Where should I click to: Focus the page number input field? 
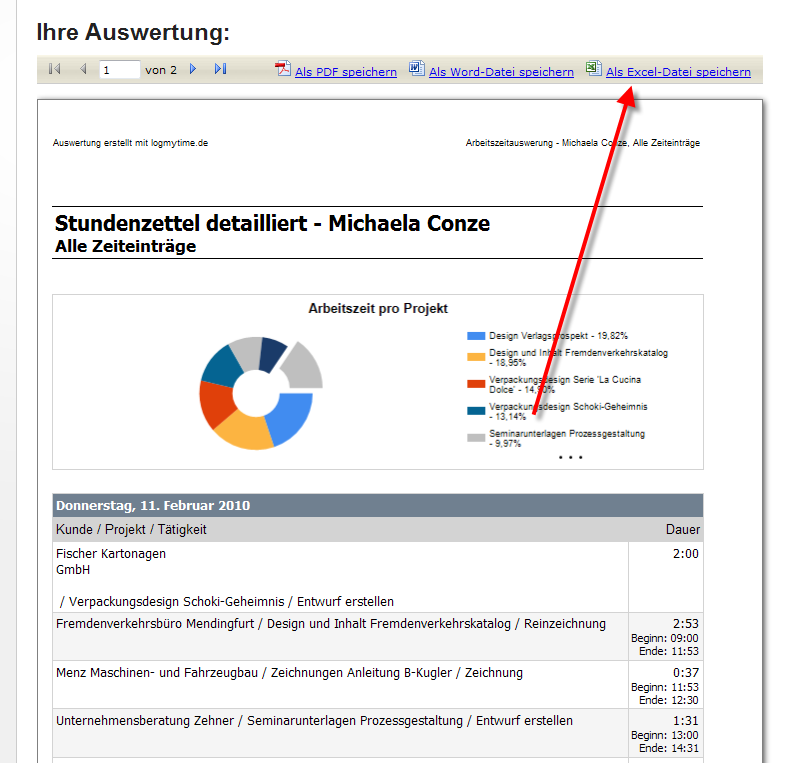(x=119, y=69)
